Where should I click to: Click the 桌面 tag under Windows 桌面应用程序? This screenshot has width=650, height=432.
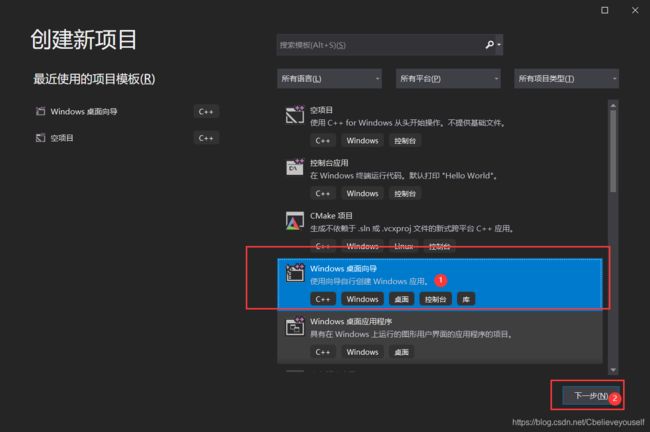[401, 352]
